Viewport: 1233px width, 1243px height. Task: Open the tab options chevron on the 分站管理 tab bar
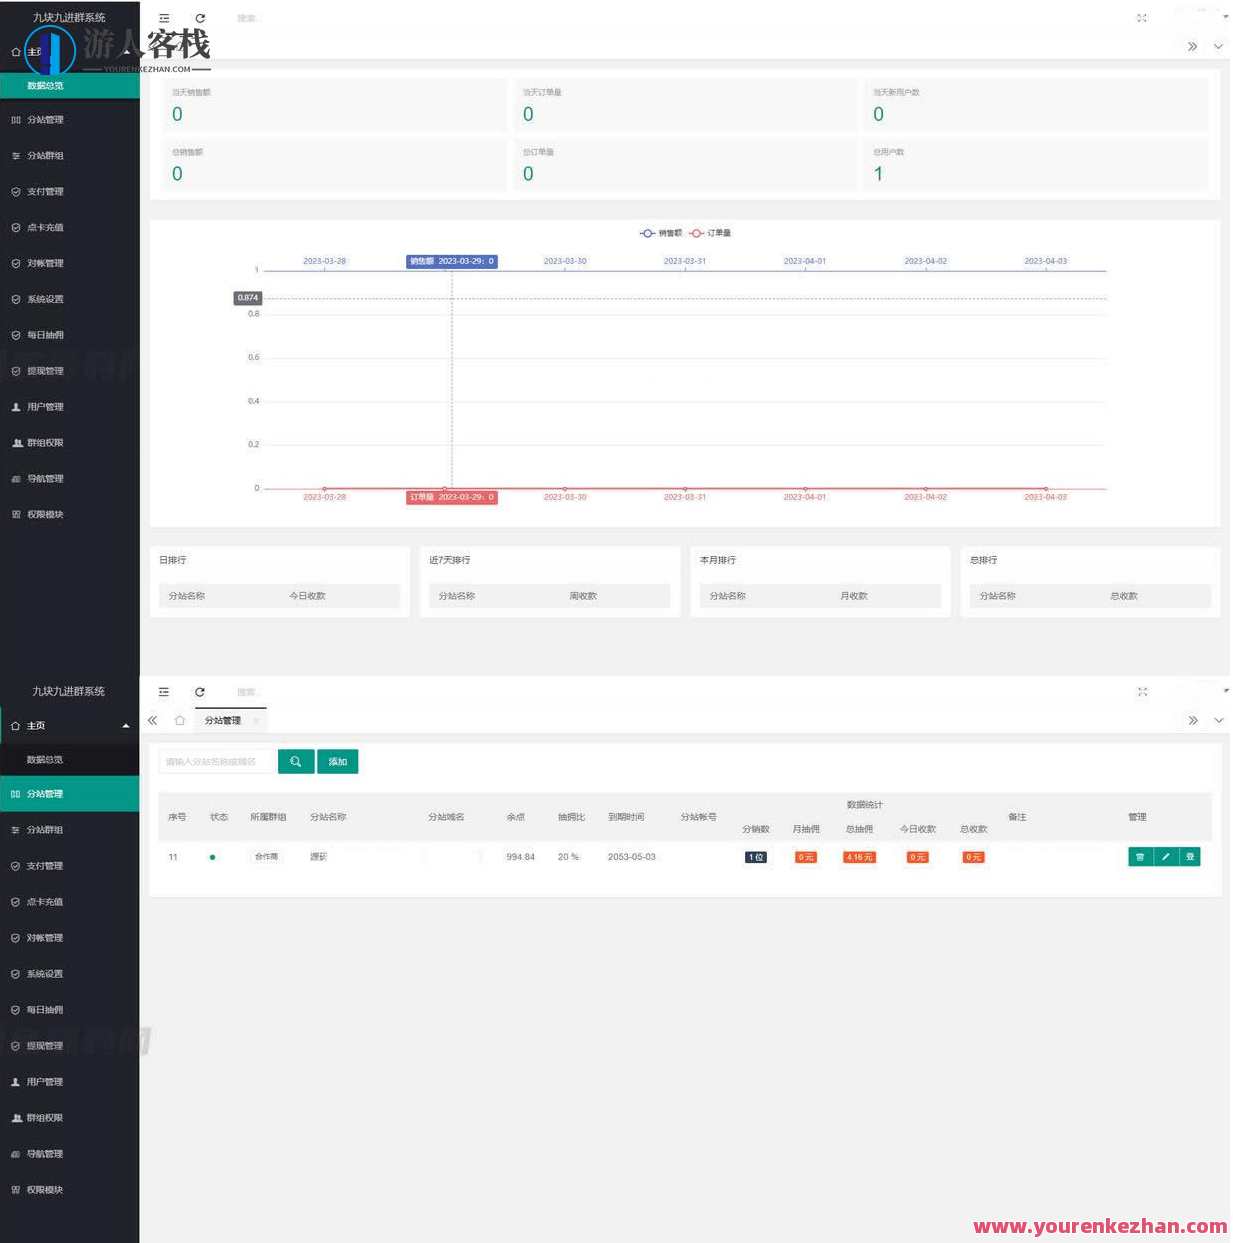point(1218,720)
